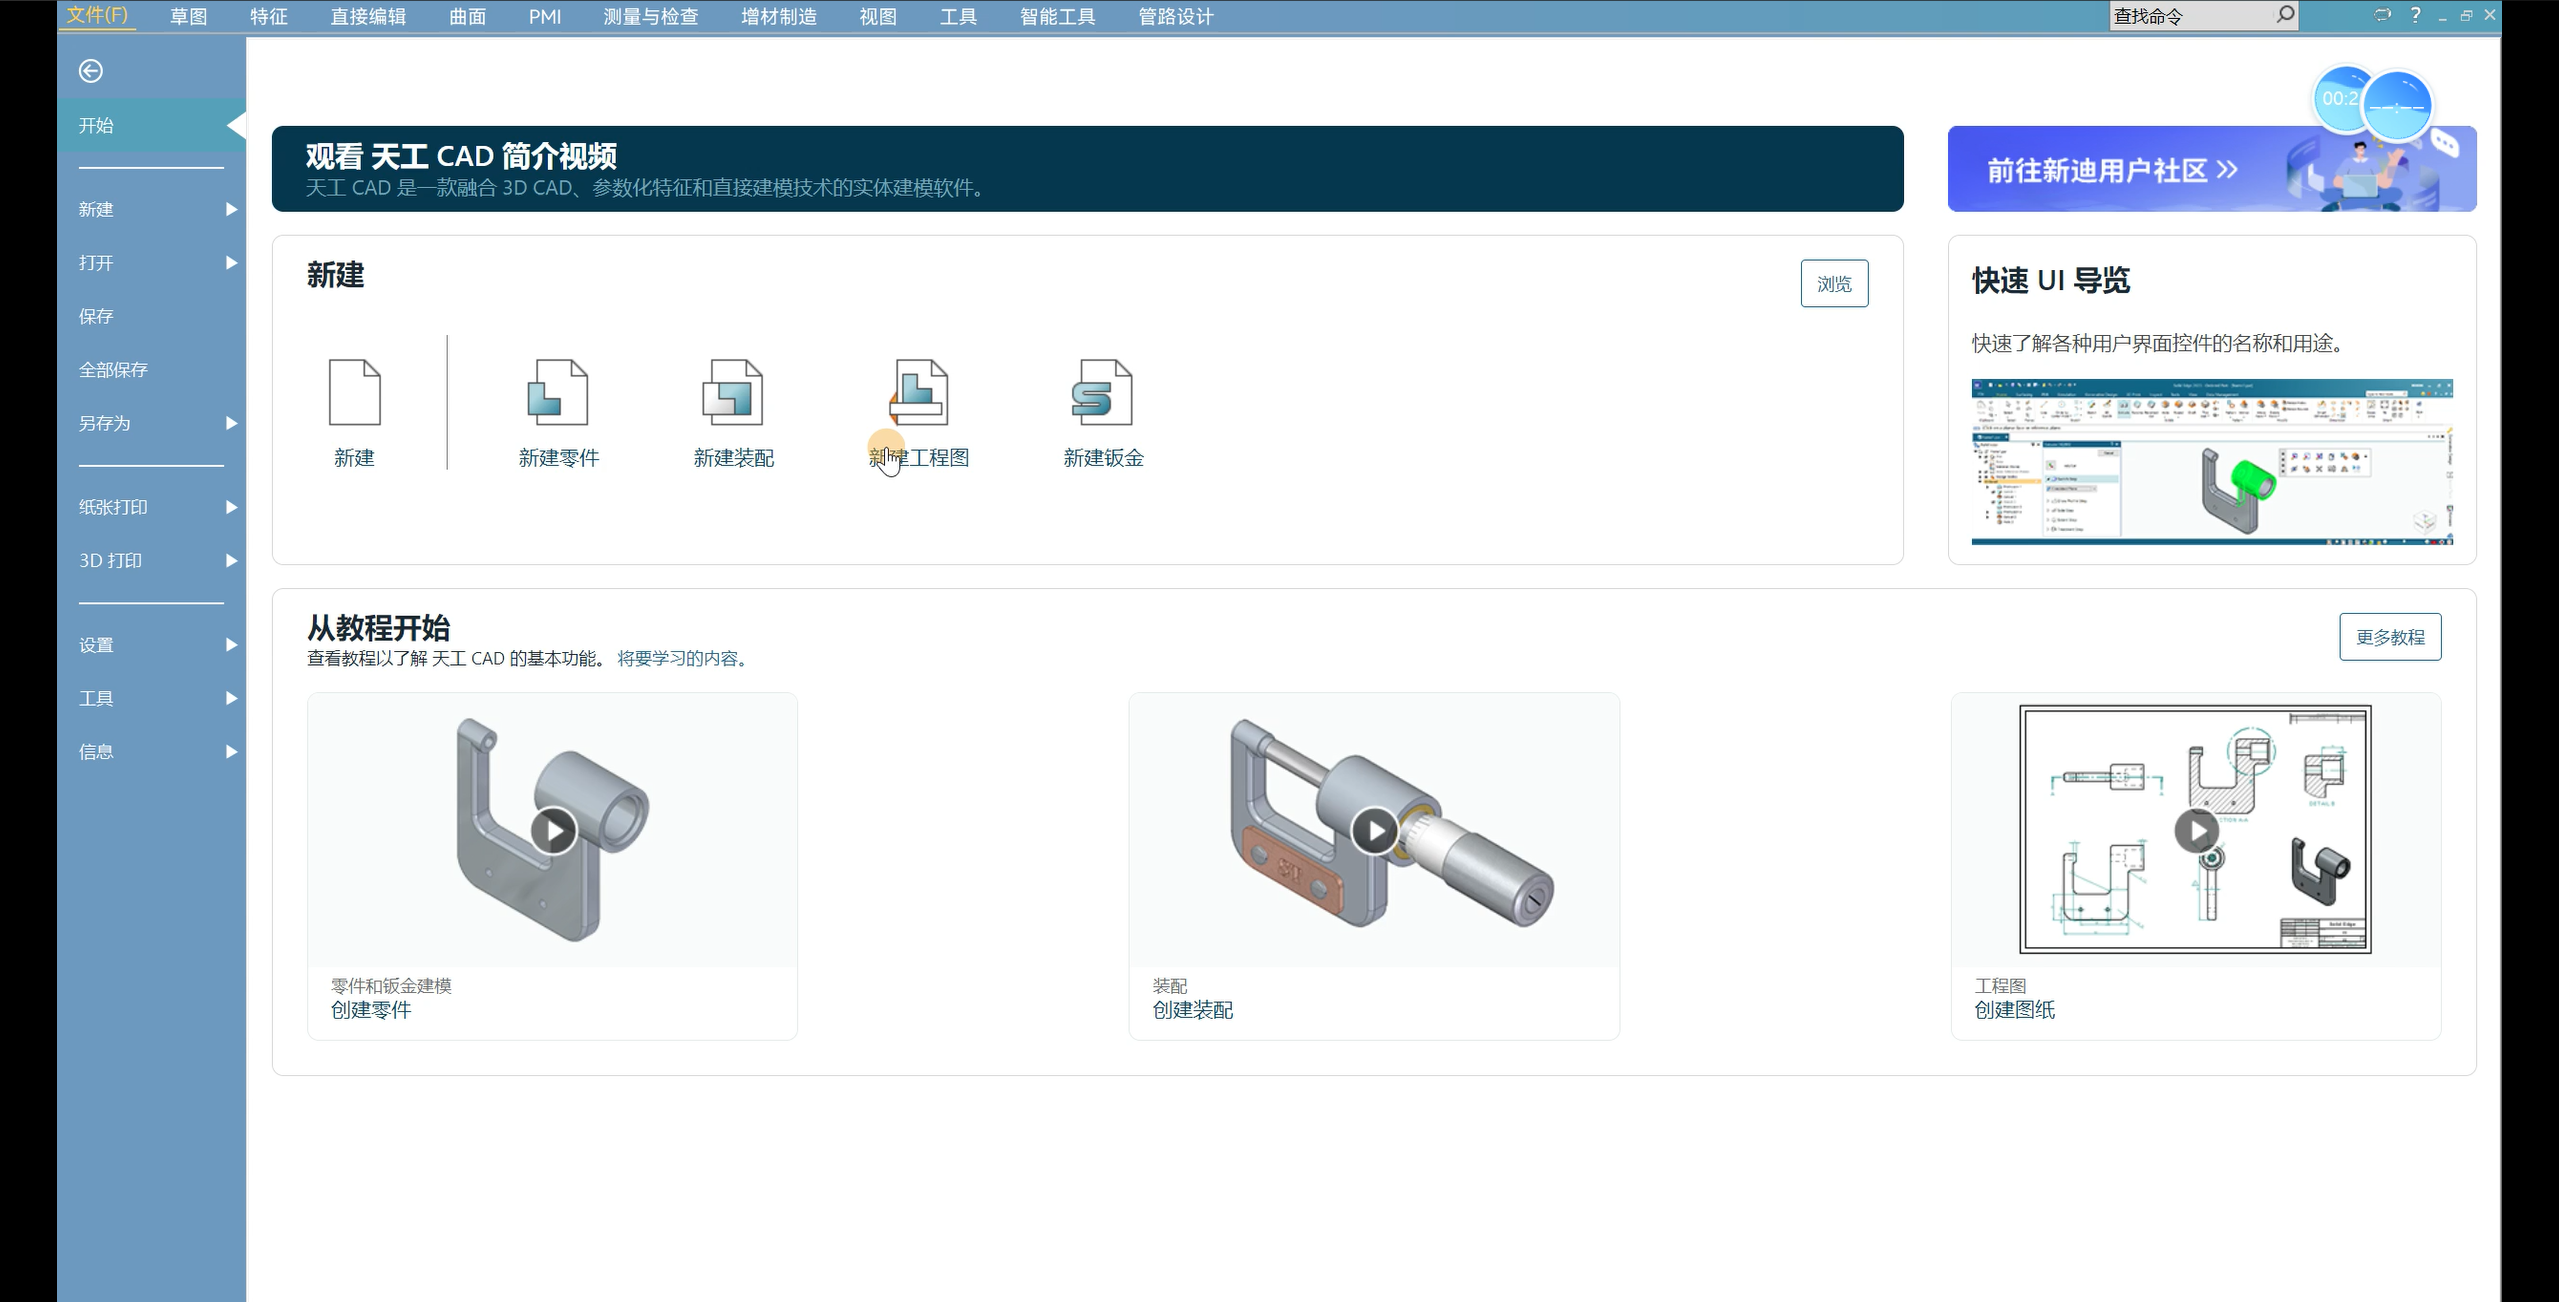
Task: Switch to the 直接编辑 ribbon tab
Action: 368,16
